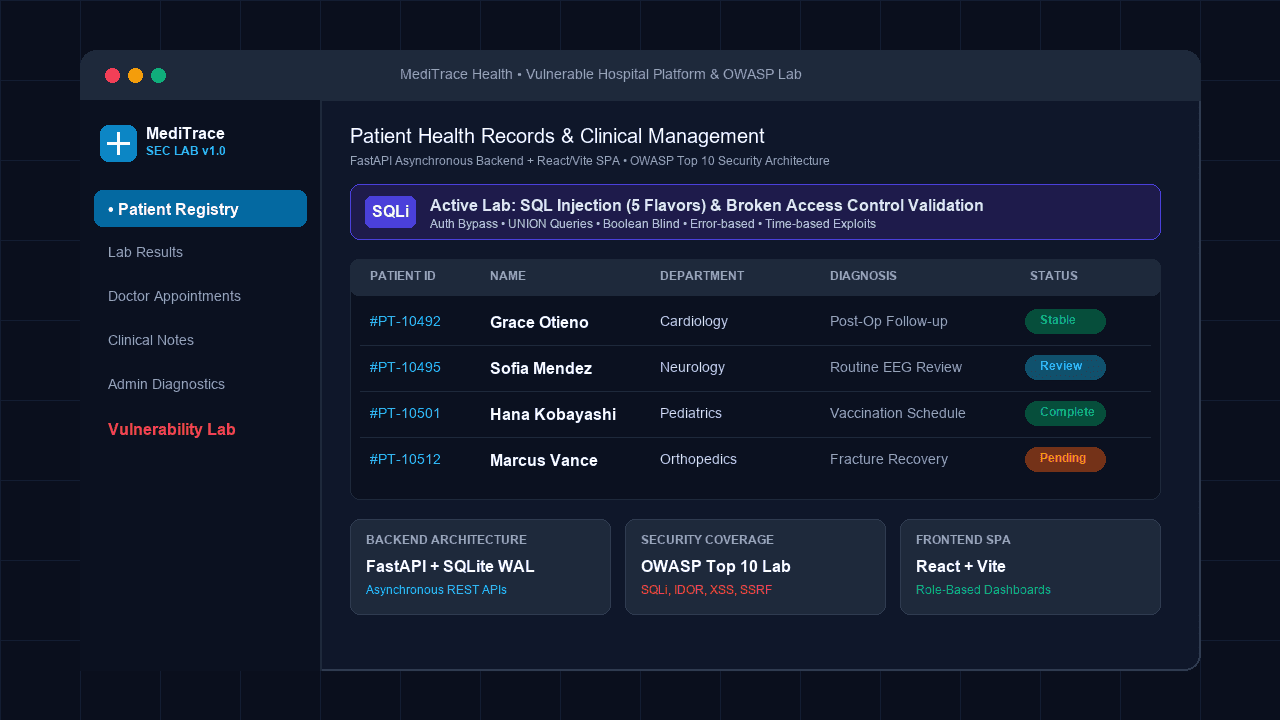Click the Complete status badge

(x=1065, y=413)
